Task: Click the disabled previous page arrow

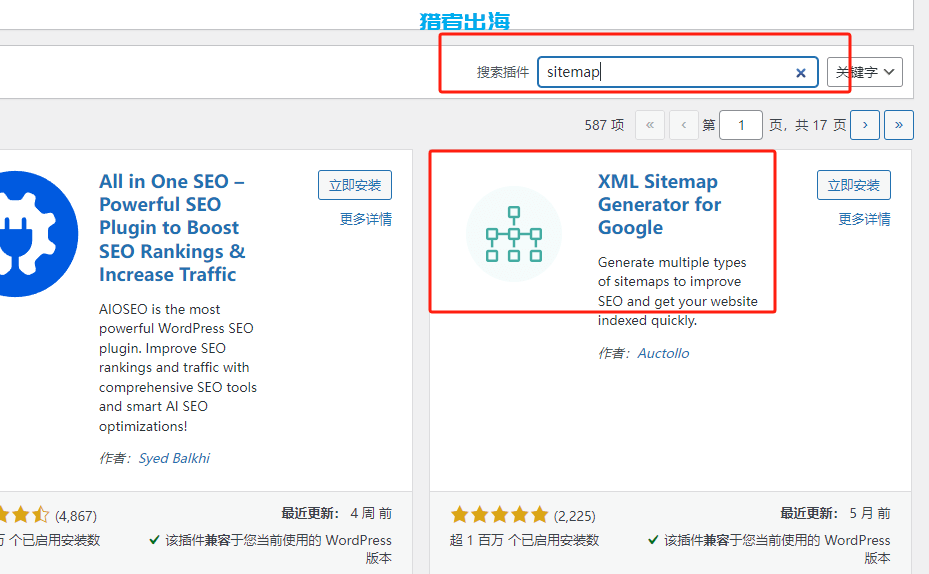Action: click(684, 125)
